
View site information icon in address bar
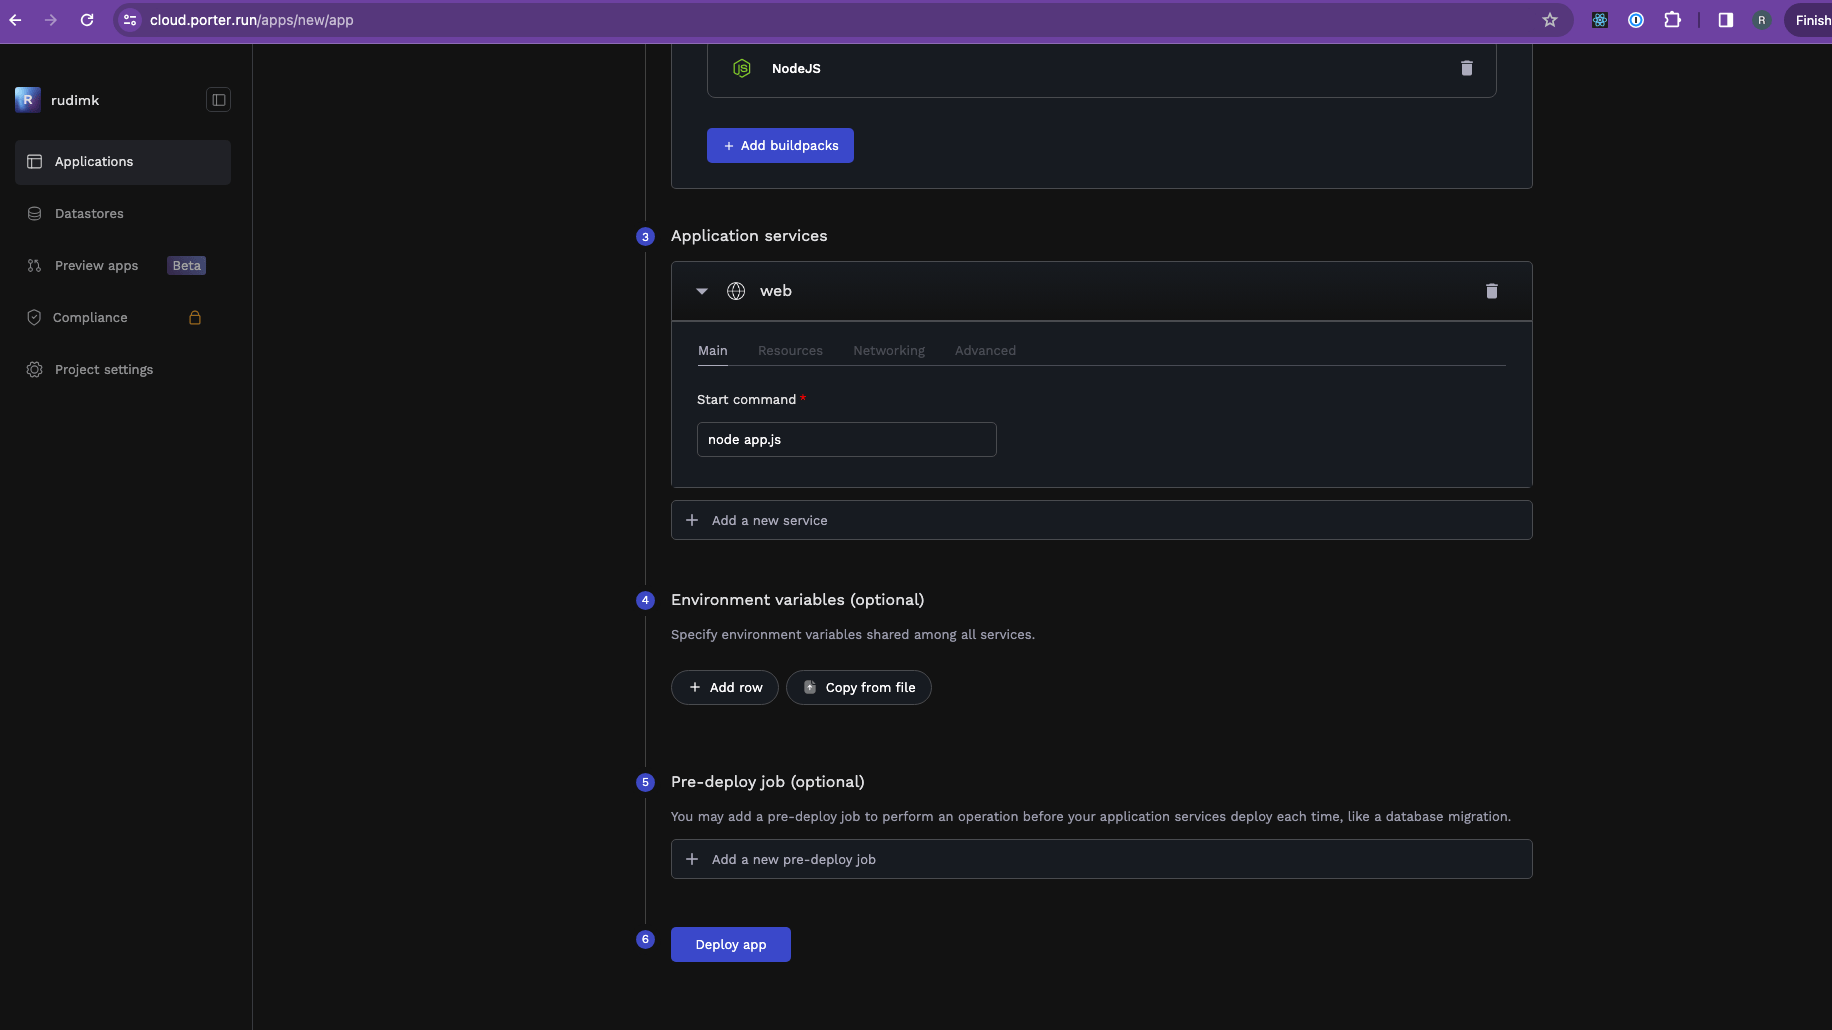pos(130,20)
